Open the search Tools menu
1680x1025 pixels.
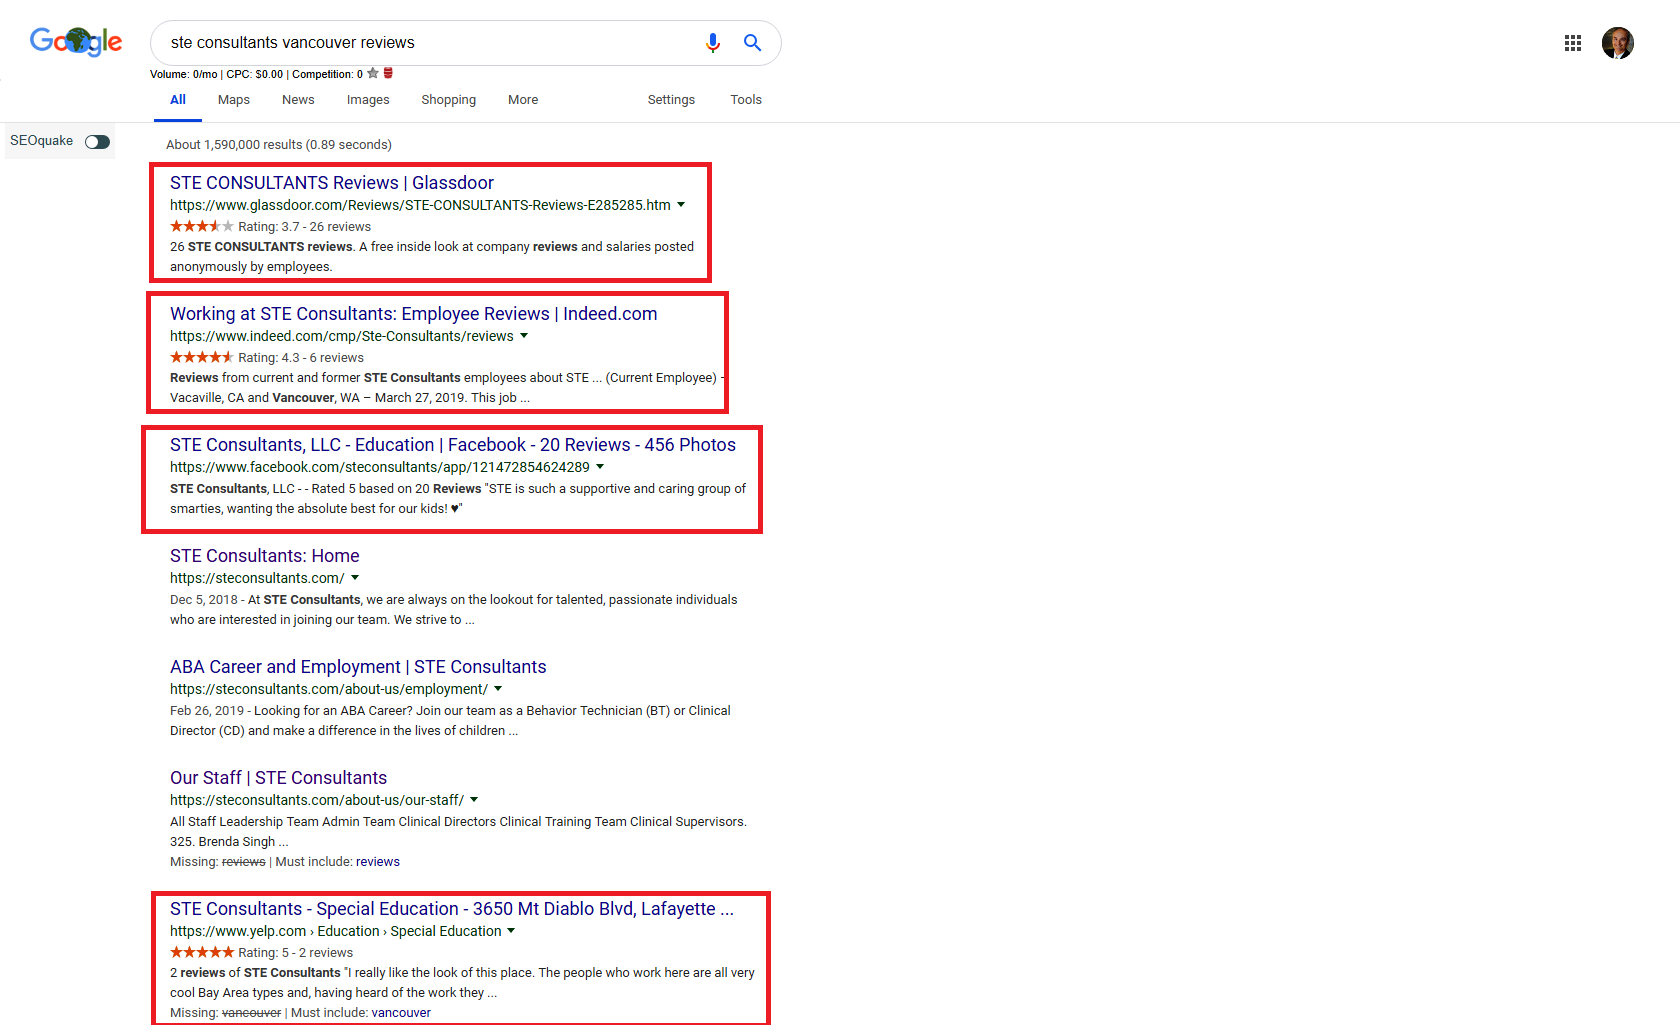(x=746, y=100)
